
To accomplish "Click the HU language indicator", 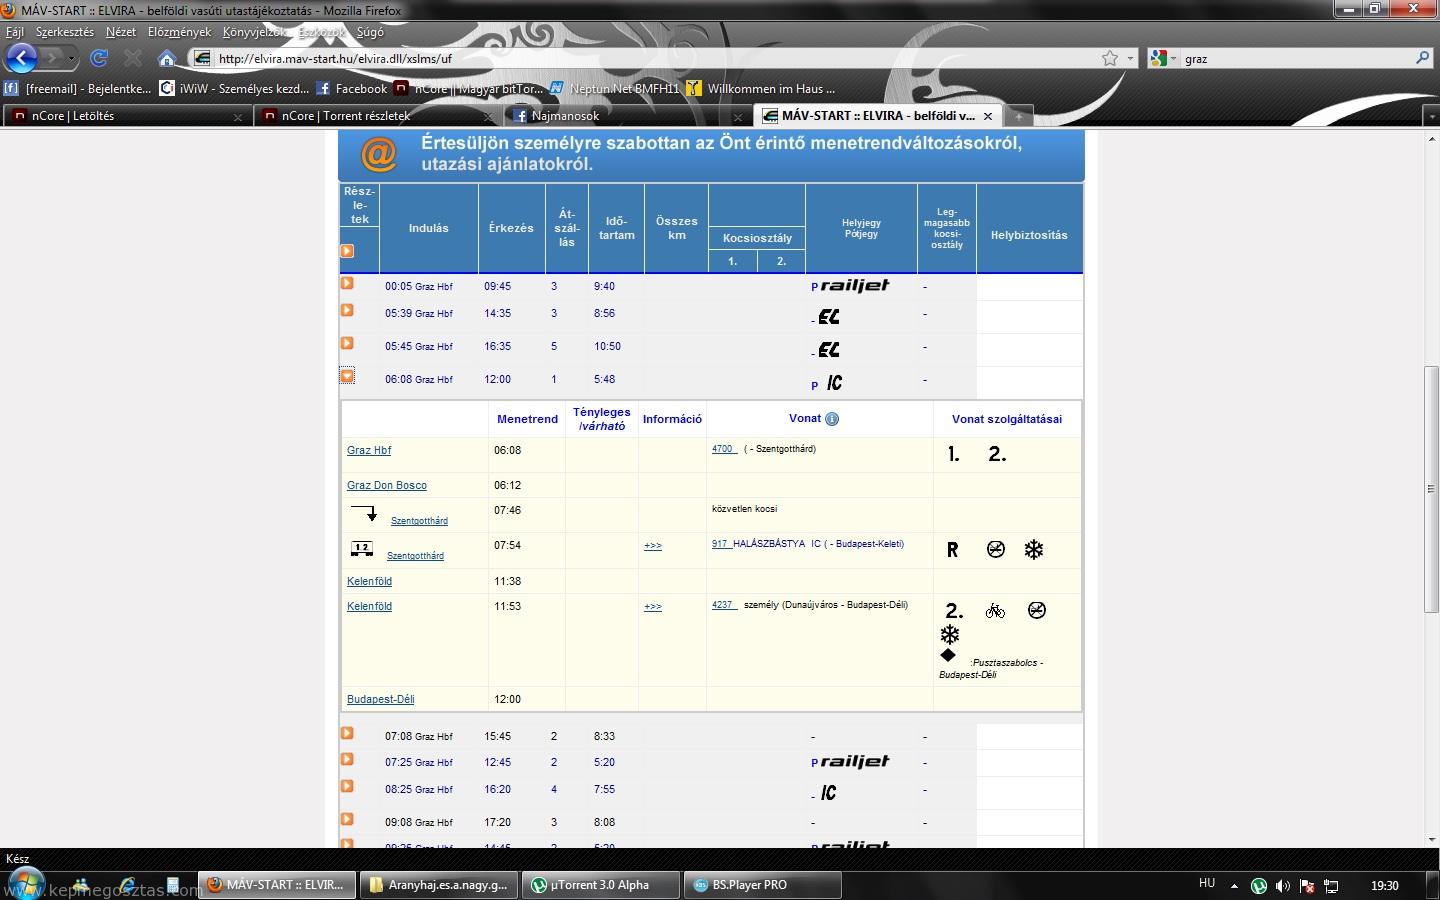I will (x=1207, y=884).
